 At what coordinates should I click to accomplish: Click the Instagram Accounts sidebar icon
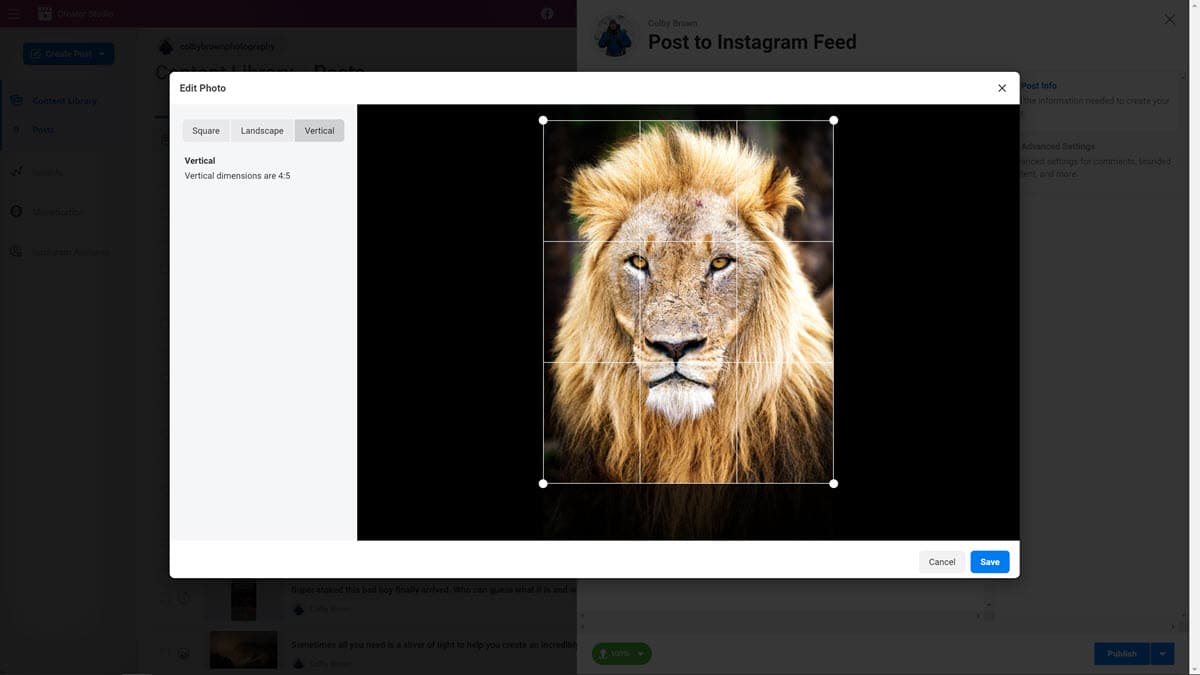(16, 252)
